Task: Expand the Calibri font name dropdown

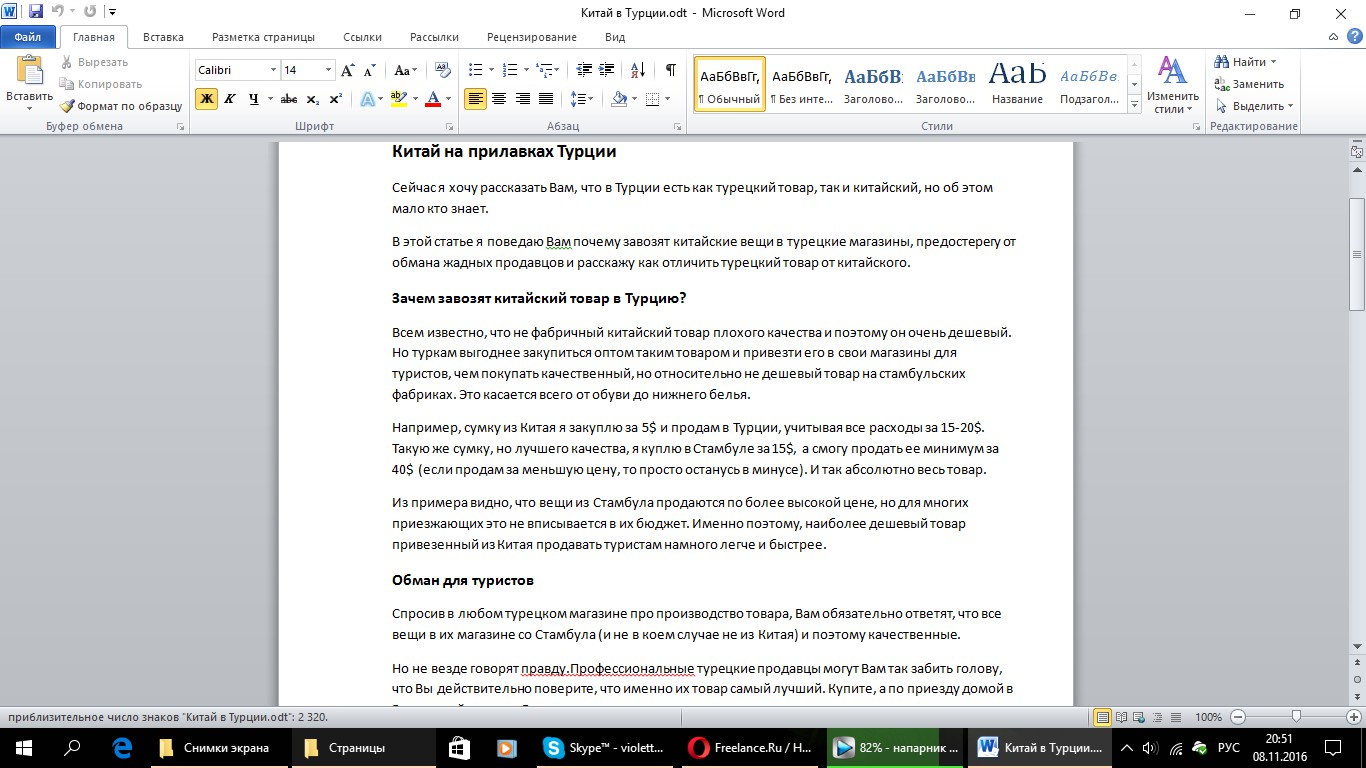Action: (273, 70)
